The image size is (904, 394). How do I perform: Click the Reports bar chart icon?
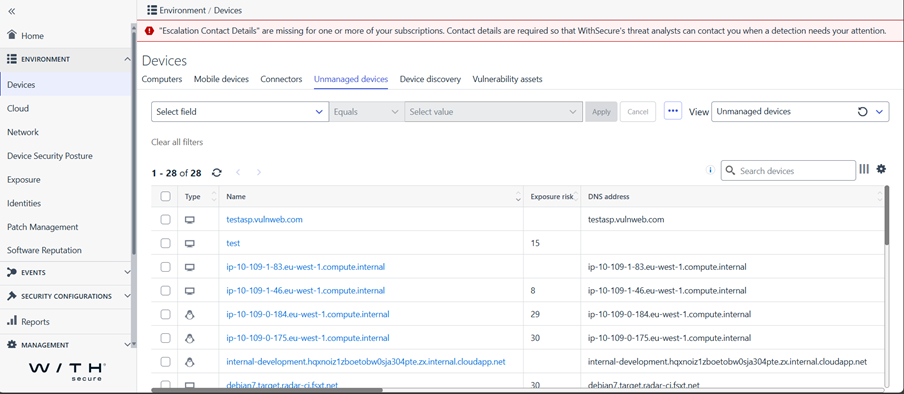pos(12,321)
